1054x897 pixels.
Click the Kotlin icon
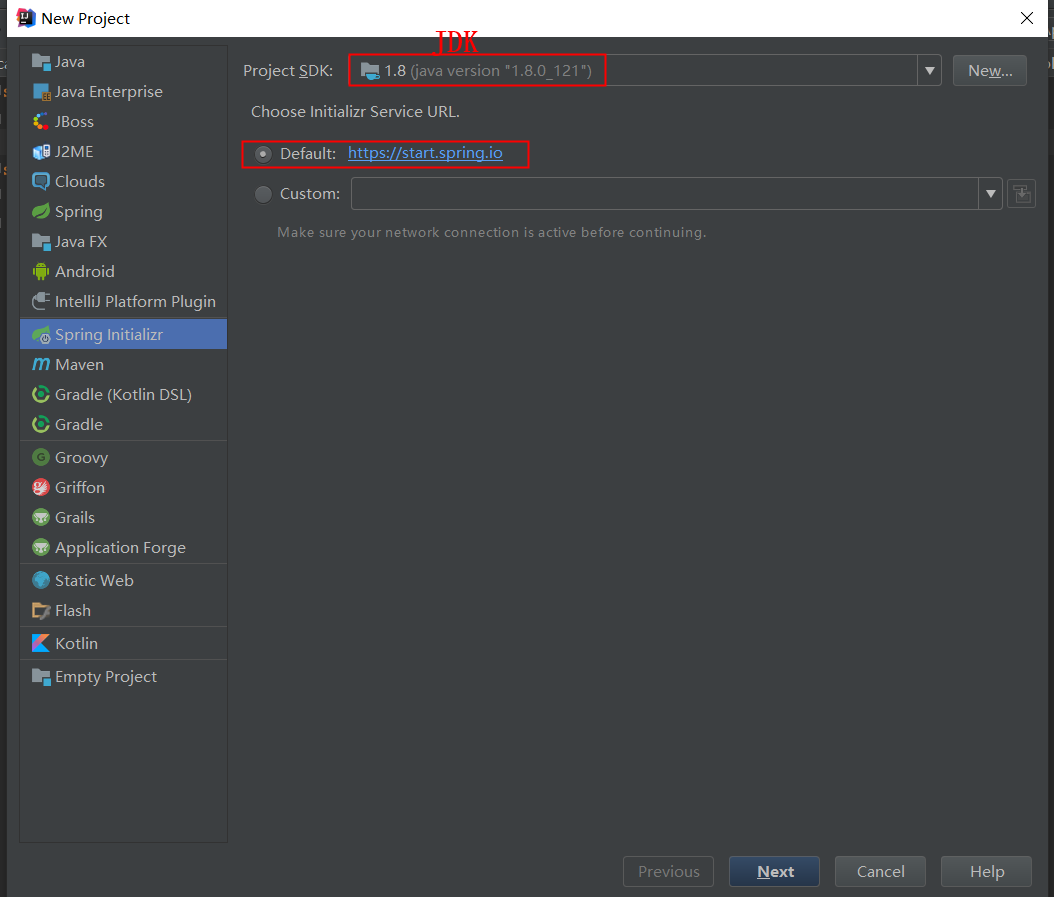[41, 644]
